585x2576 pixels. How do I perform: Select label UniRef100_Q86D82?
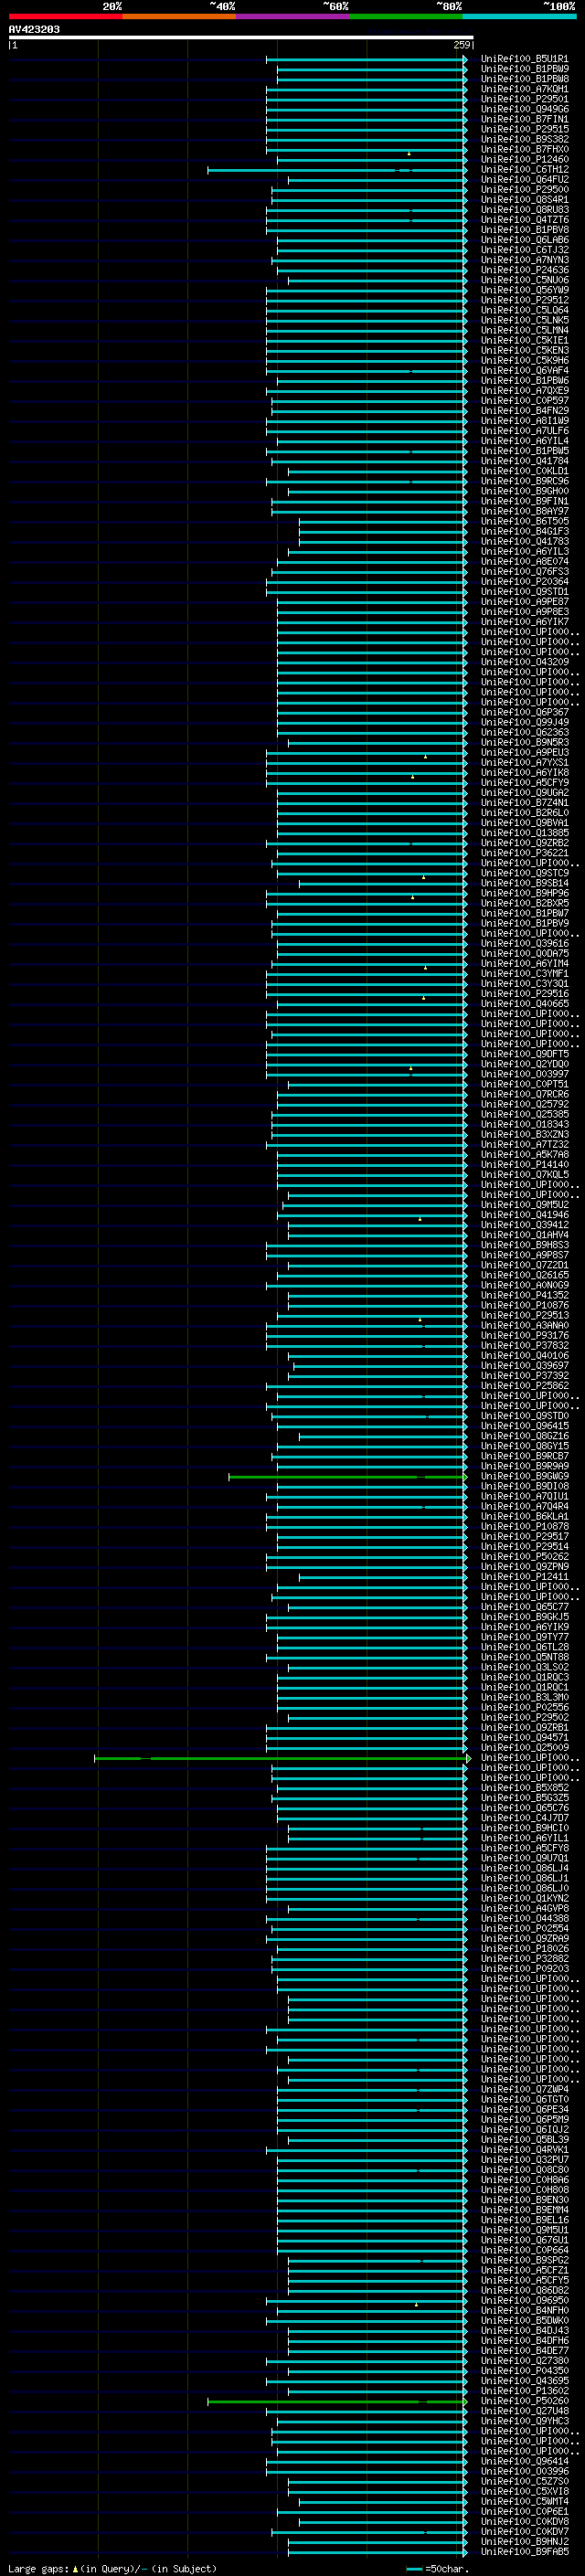[524, 2290]
